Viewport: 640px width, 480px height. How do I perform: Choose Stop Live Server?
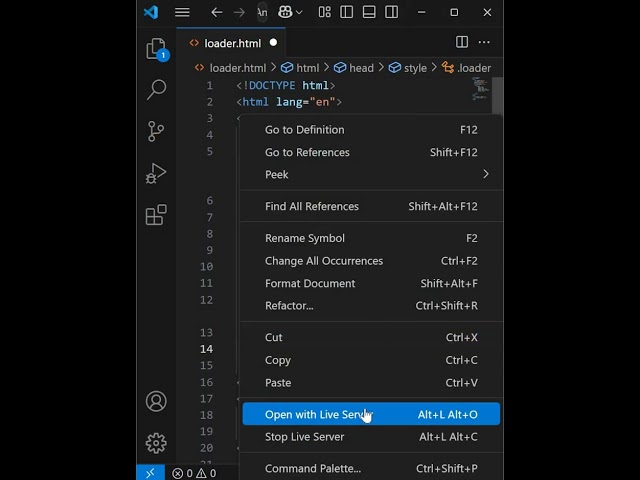(371, 437)
